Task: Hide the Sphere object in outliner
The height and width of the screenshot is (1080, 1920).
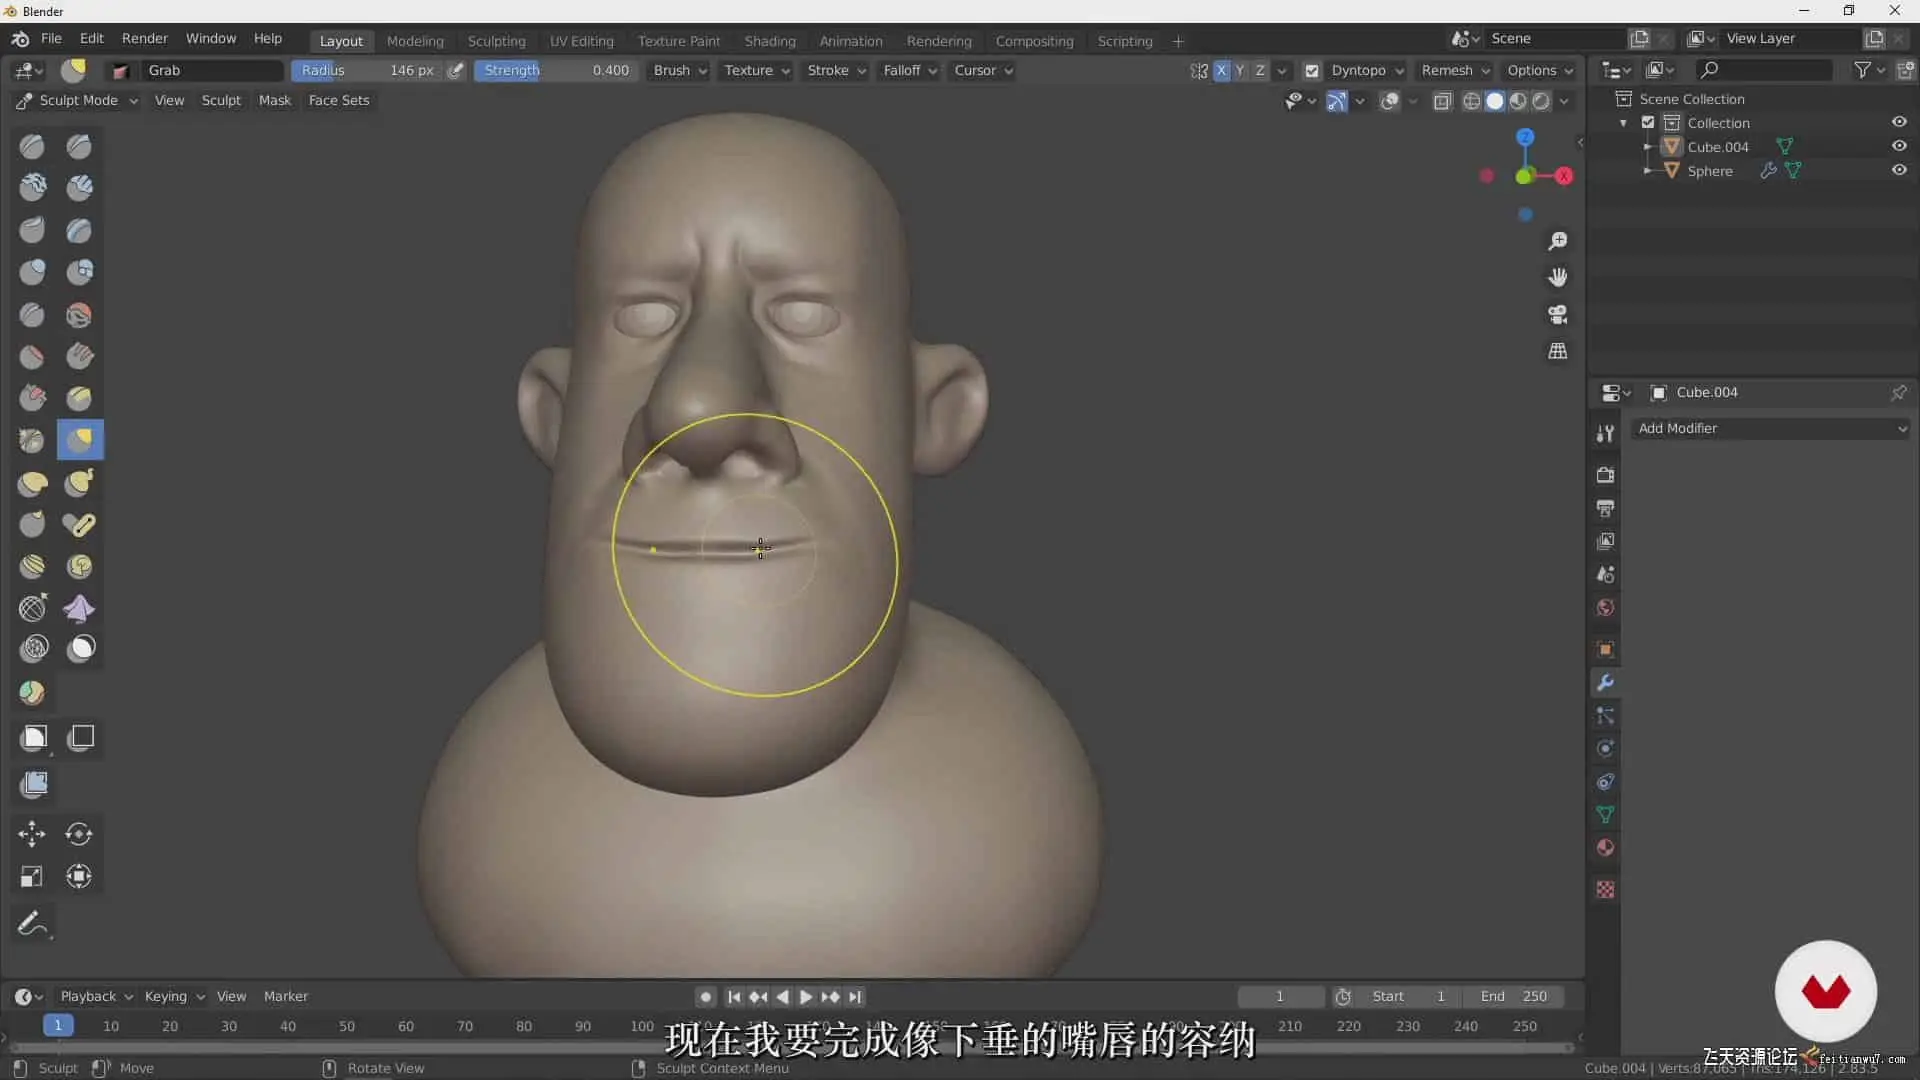Action: tap(1898, 170)
